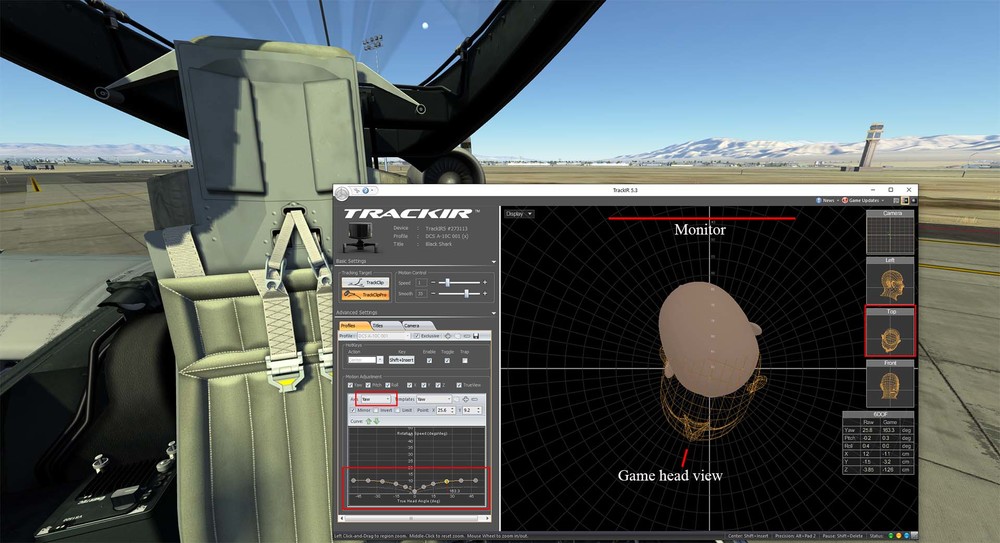Click the TrackIR round logo menu button
The width and height of the screenshot is (1000, 543).
tap(342, 194)
